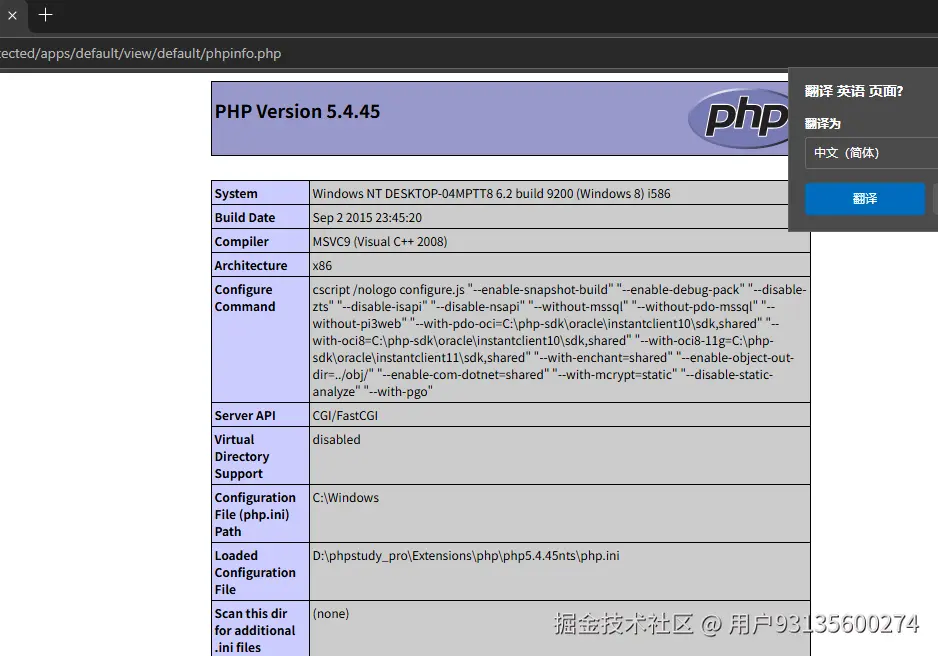The height and width of the screenshot is (656, 938).
Task: Select the 'disabled' value cell
Action: (x=559, y=456)
